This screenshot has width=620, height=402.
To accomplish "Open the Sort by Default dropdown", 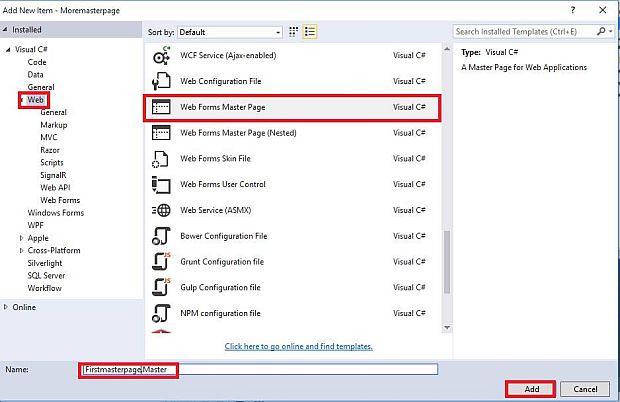I will (230, 32).
